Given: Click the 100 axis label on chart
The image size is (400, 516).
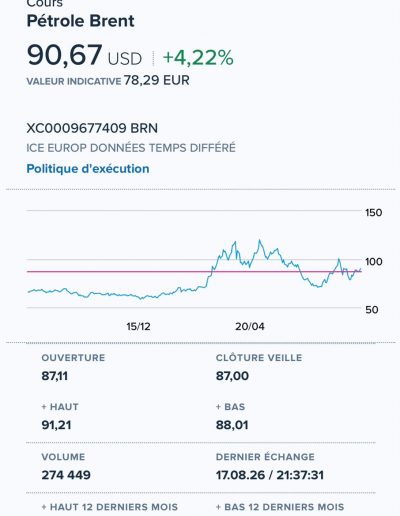Looking at the screenshot, I should pyautogui.click(x=373, y=262).
